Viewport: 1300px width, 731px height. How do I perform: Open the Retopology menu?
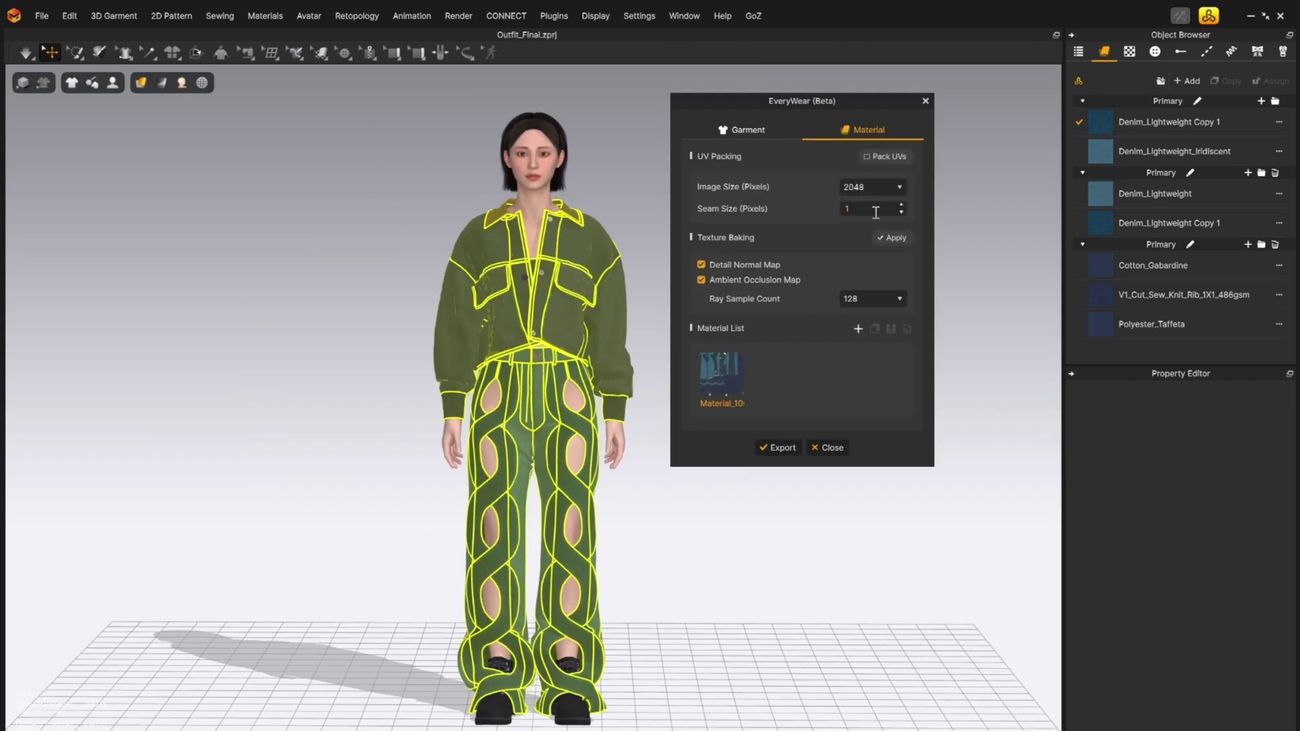356,16
